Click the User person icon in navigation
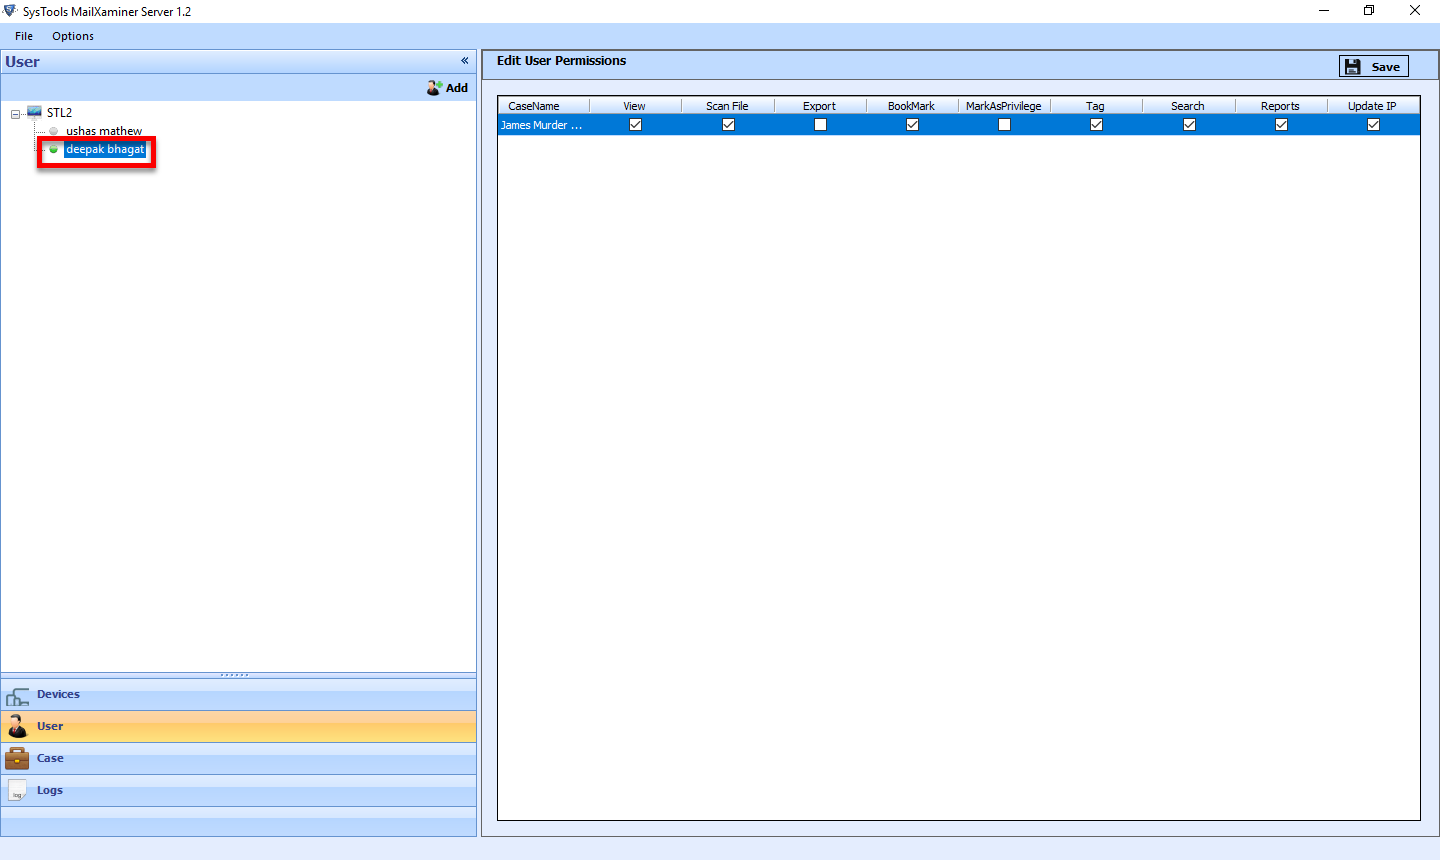 (18, 726)
